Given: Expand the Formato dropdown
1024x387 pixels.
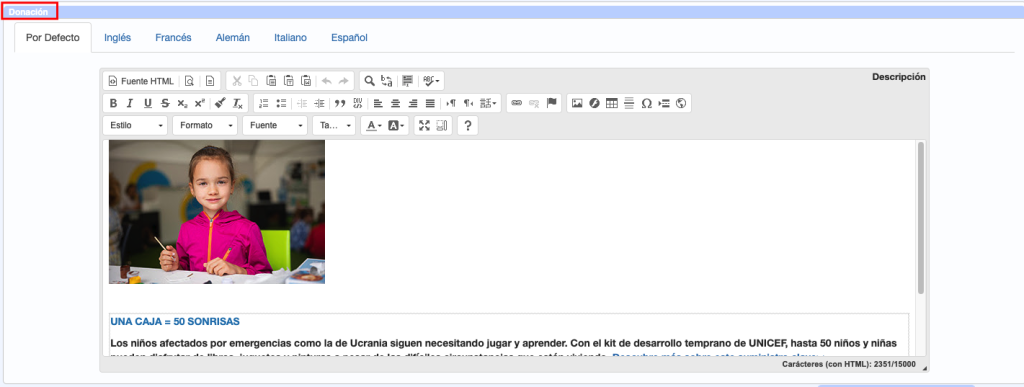Looking at the screenshot, I should point(205,125).
